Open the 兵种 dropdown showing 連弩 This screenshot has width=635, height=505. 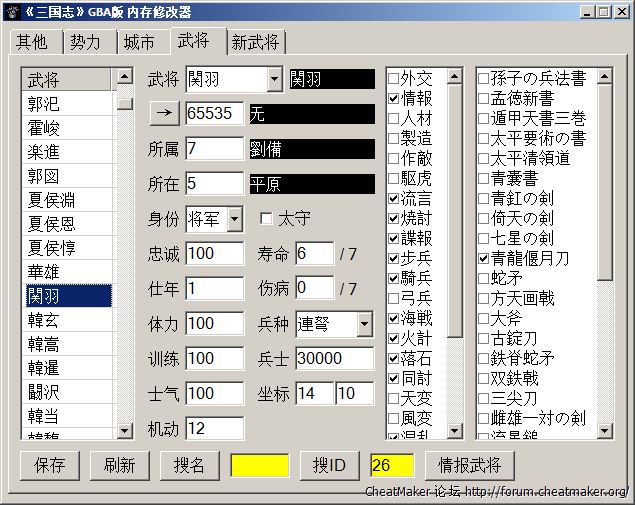click(364, 324)
